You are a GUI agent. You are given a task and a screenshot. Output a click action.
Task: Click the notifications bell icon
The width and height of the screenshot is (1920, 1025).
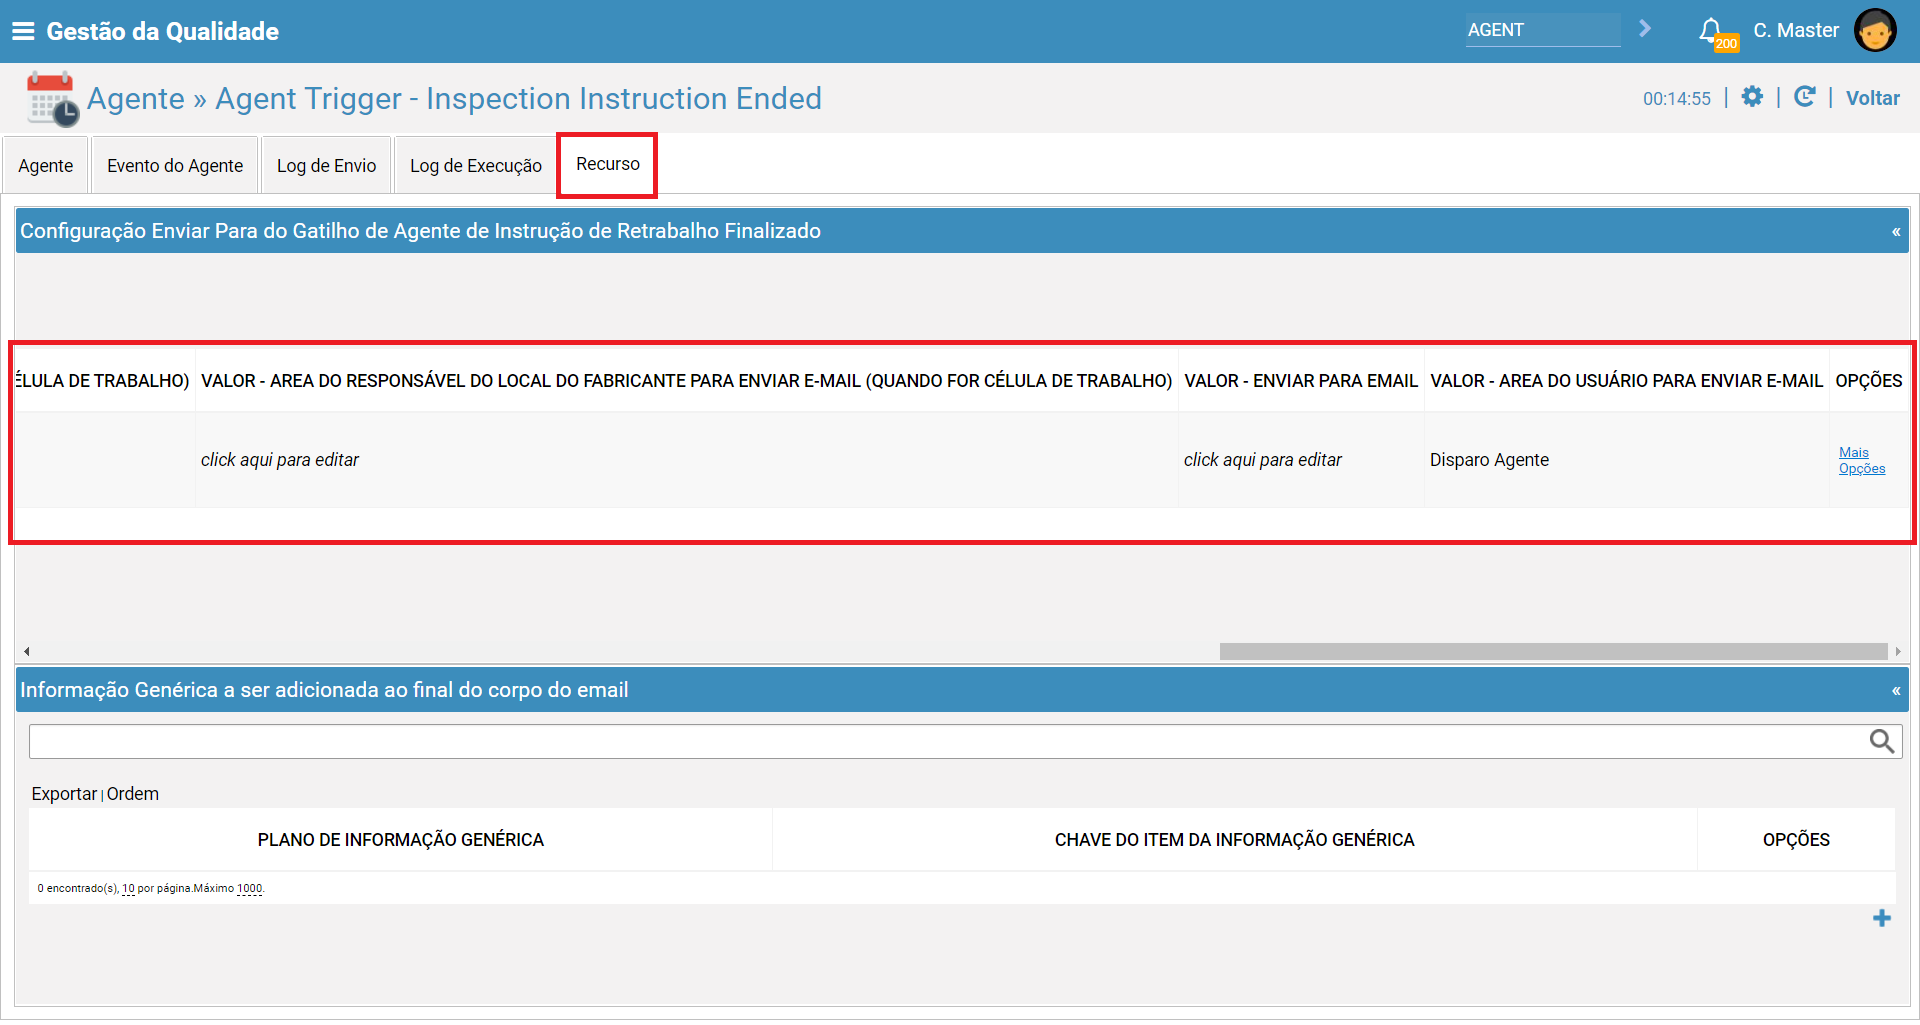click(1711, 31)
